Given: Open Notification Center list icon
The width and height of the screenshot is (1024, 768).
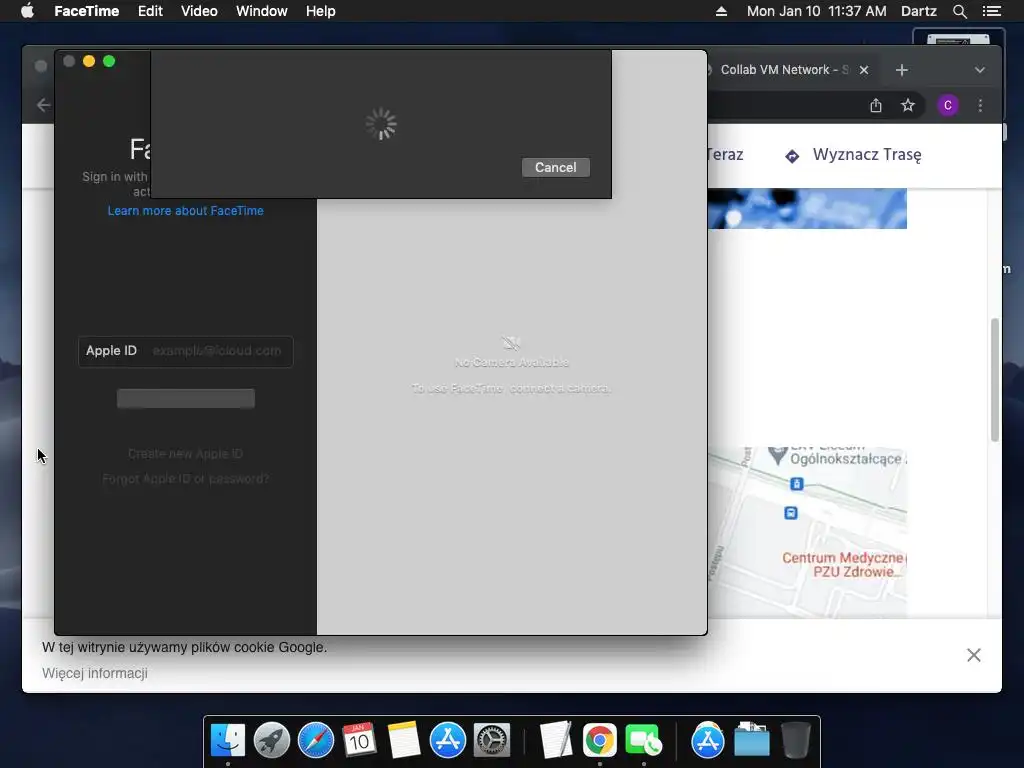Looking at the screenshot, I should click(992, 11).
